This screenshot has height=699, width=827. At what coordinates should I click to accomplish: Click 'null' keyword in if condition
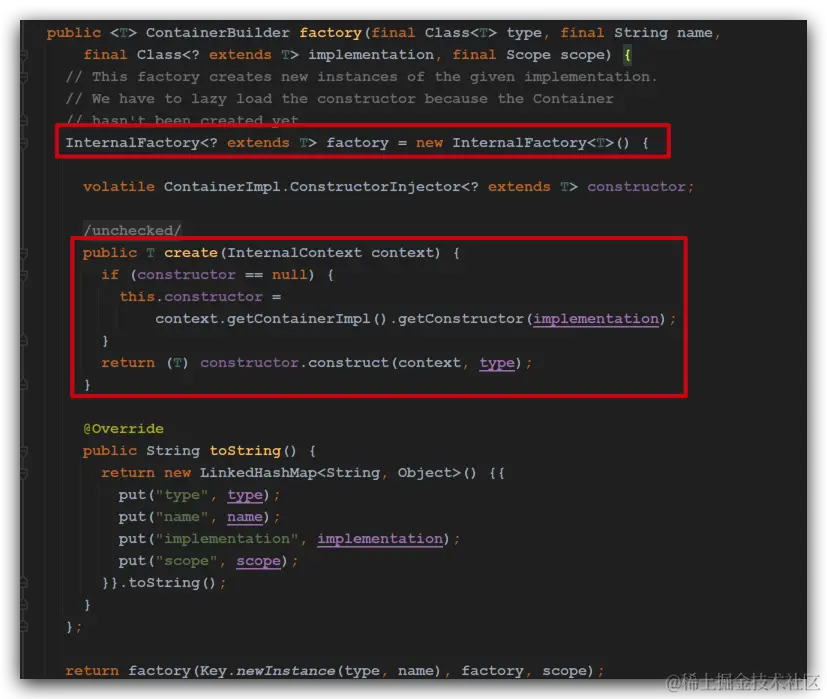coord(289,275)
